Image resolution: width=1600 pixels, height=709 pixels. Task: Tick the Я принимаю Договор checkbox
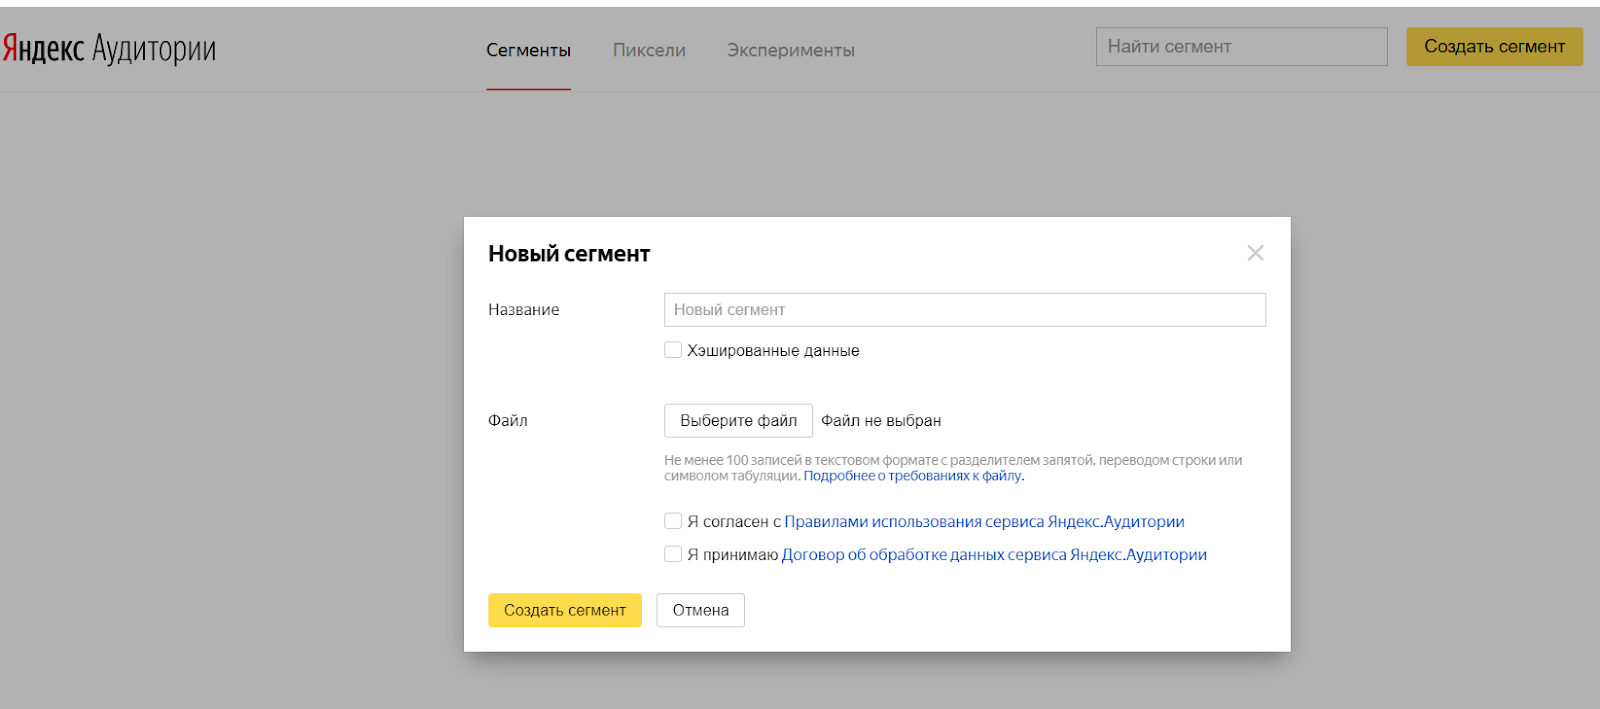(673, 554)
